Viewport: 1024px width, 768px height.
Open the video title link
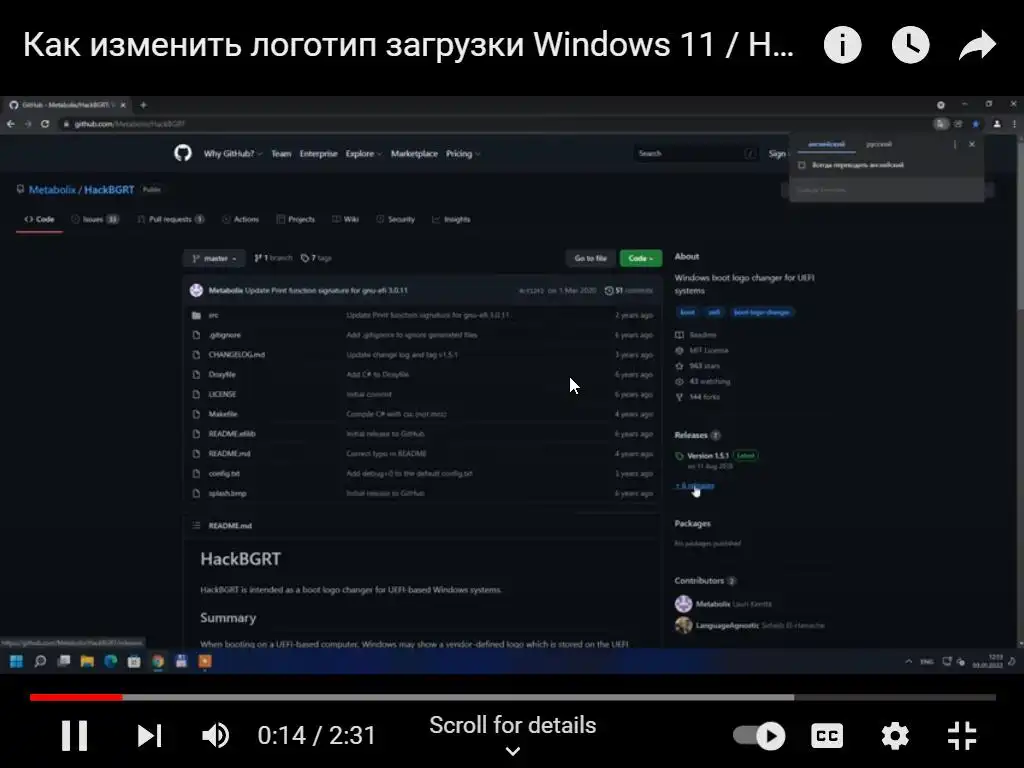(x=408, y=45)
